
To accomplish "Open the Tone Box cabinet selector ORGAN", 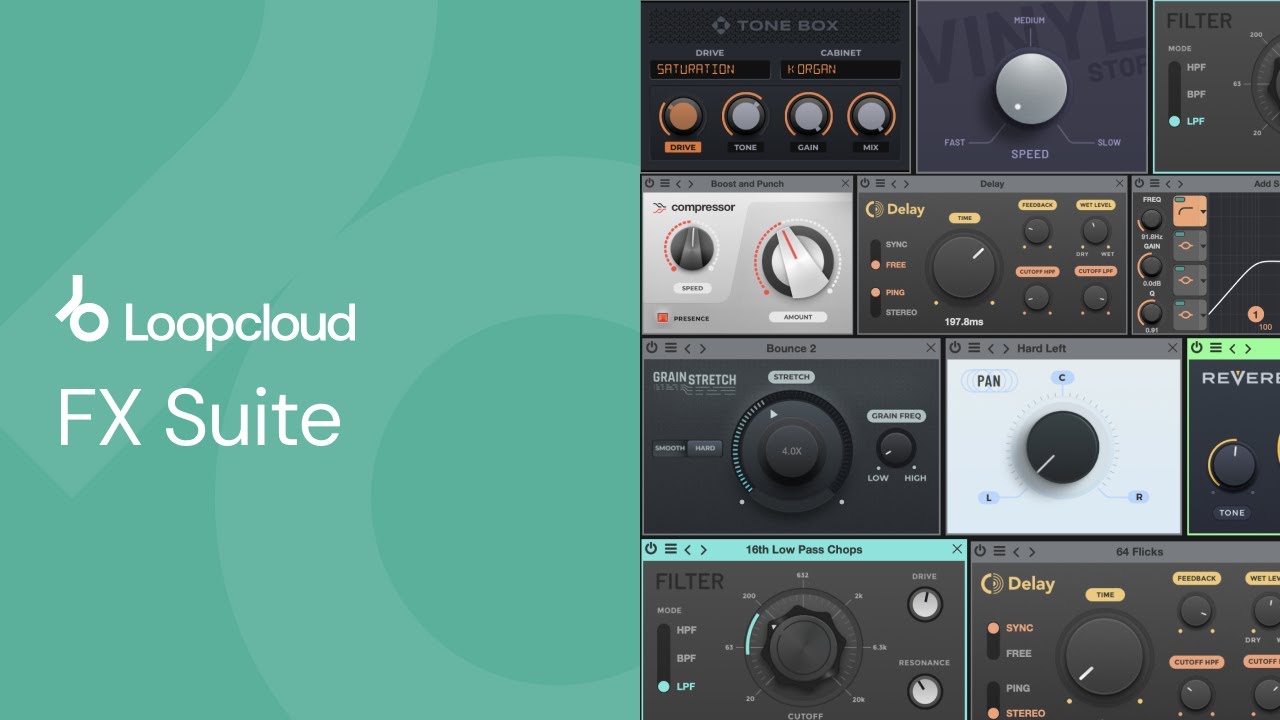I will click(840, 69).
